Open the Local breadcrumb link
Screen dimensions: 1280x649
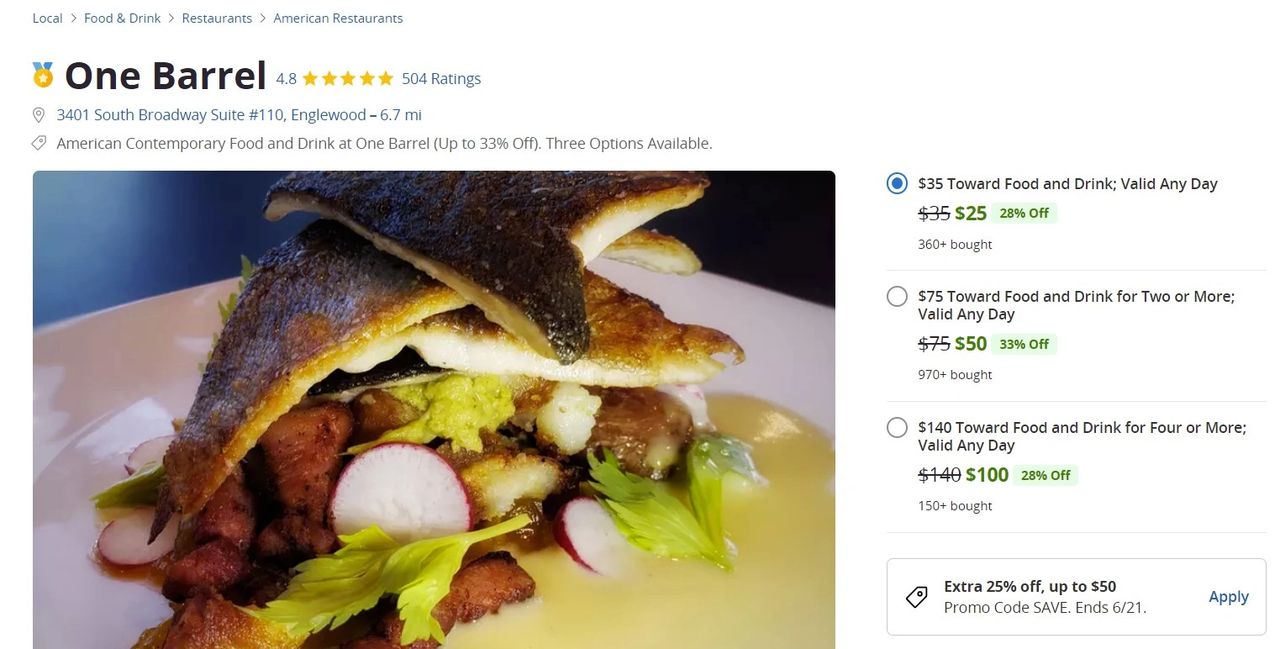point(47,18)
